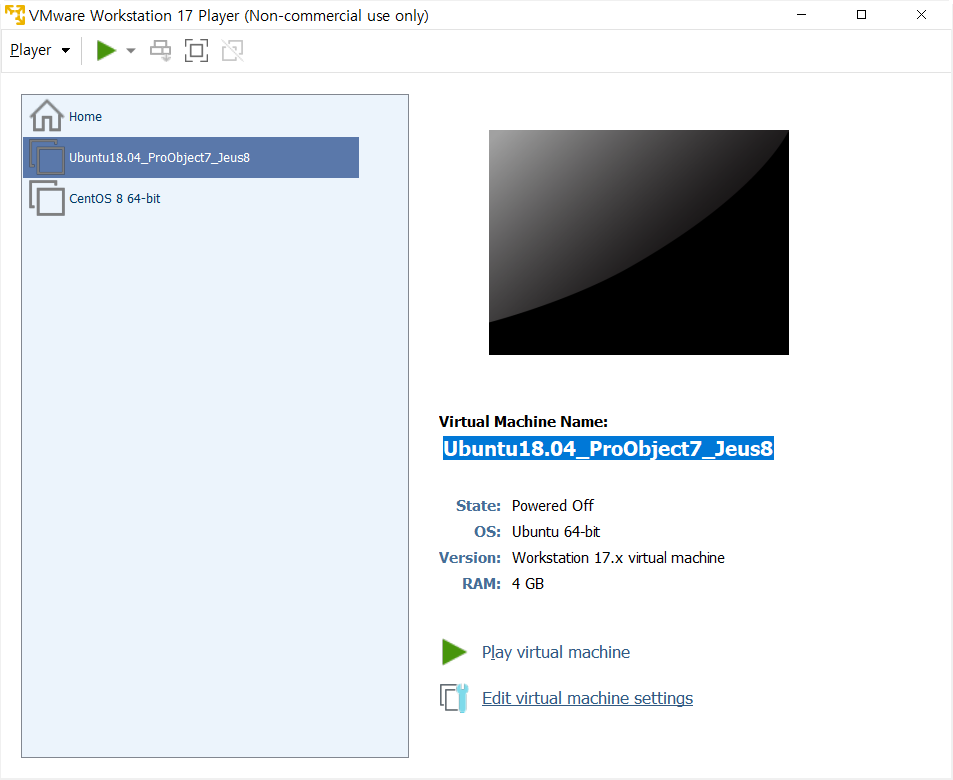Click the VMware Workstation logo in title bar

pos(15,15)
